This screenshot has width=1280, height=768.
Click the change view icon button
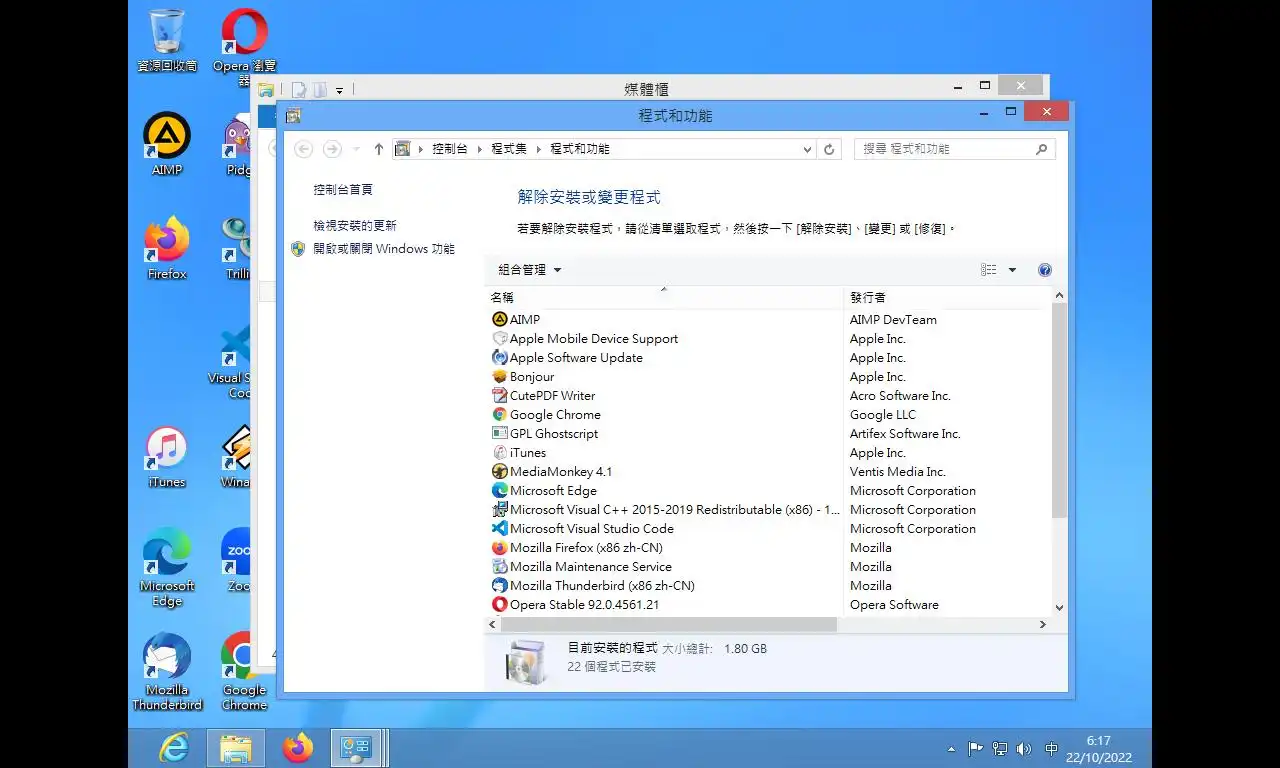point(989,270)
